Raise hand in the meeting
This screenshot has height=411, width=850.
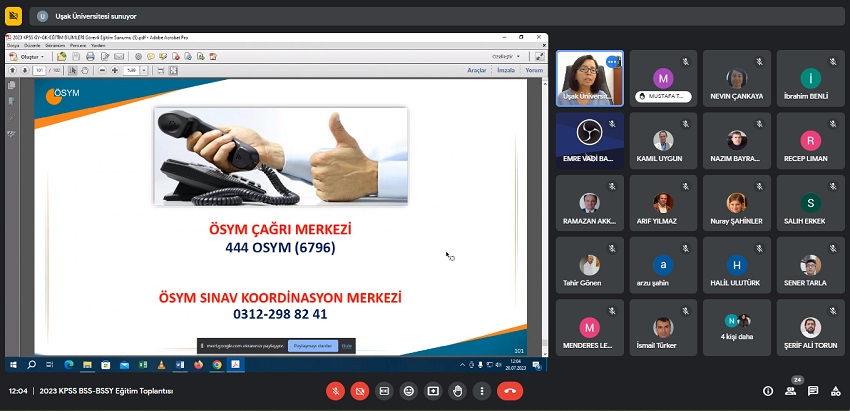[x=458, y=391]
